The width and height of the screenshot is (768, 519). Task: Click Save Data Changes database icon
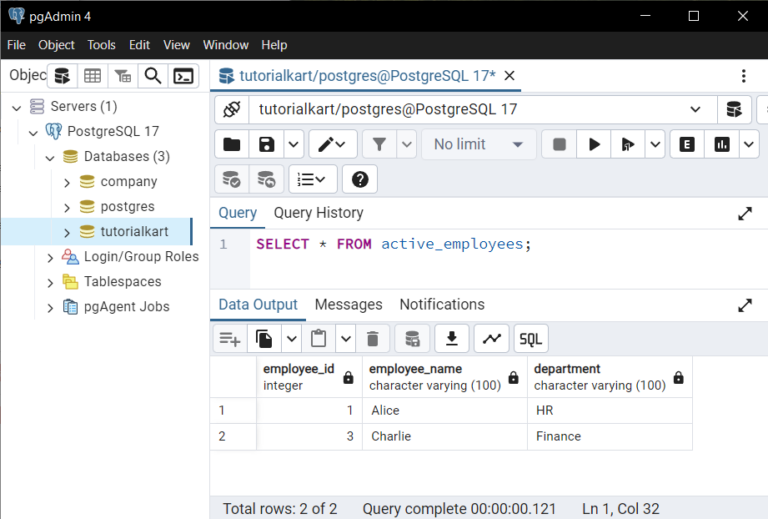pos(412,339)
